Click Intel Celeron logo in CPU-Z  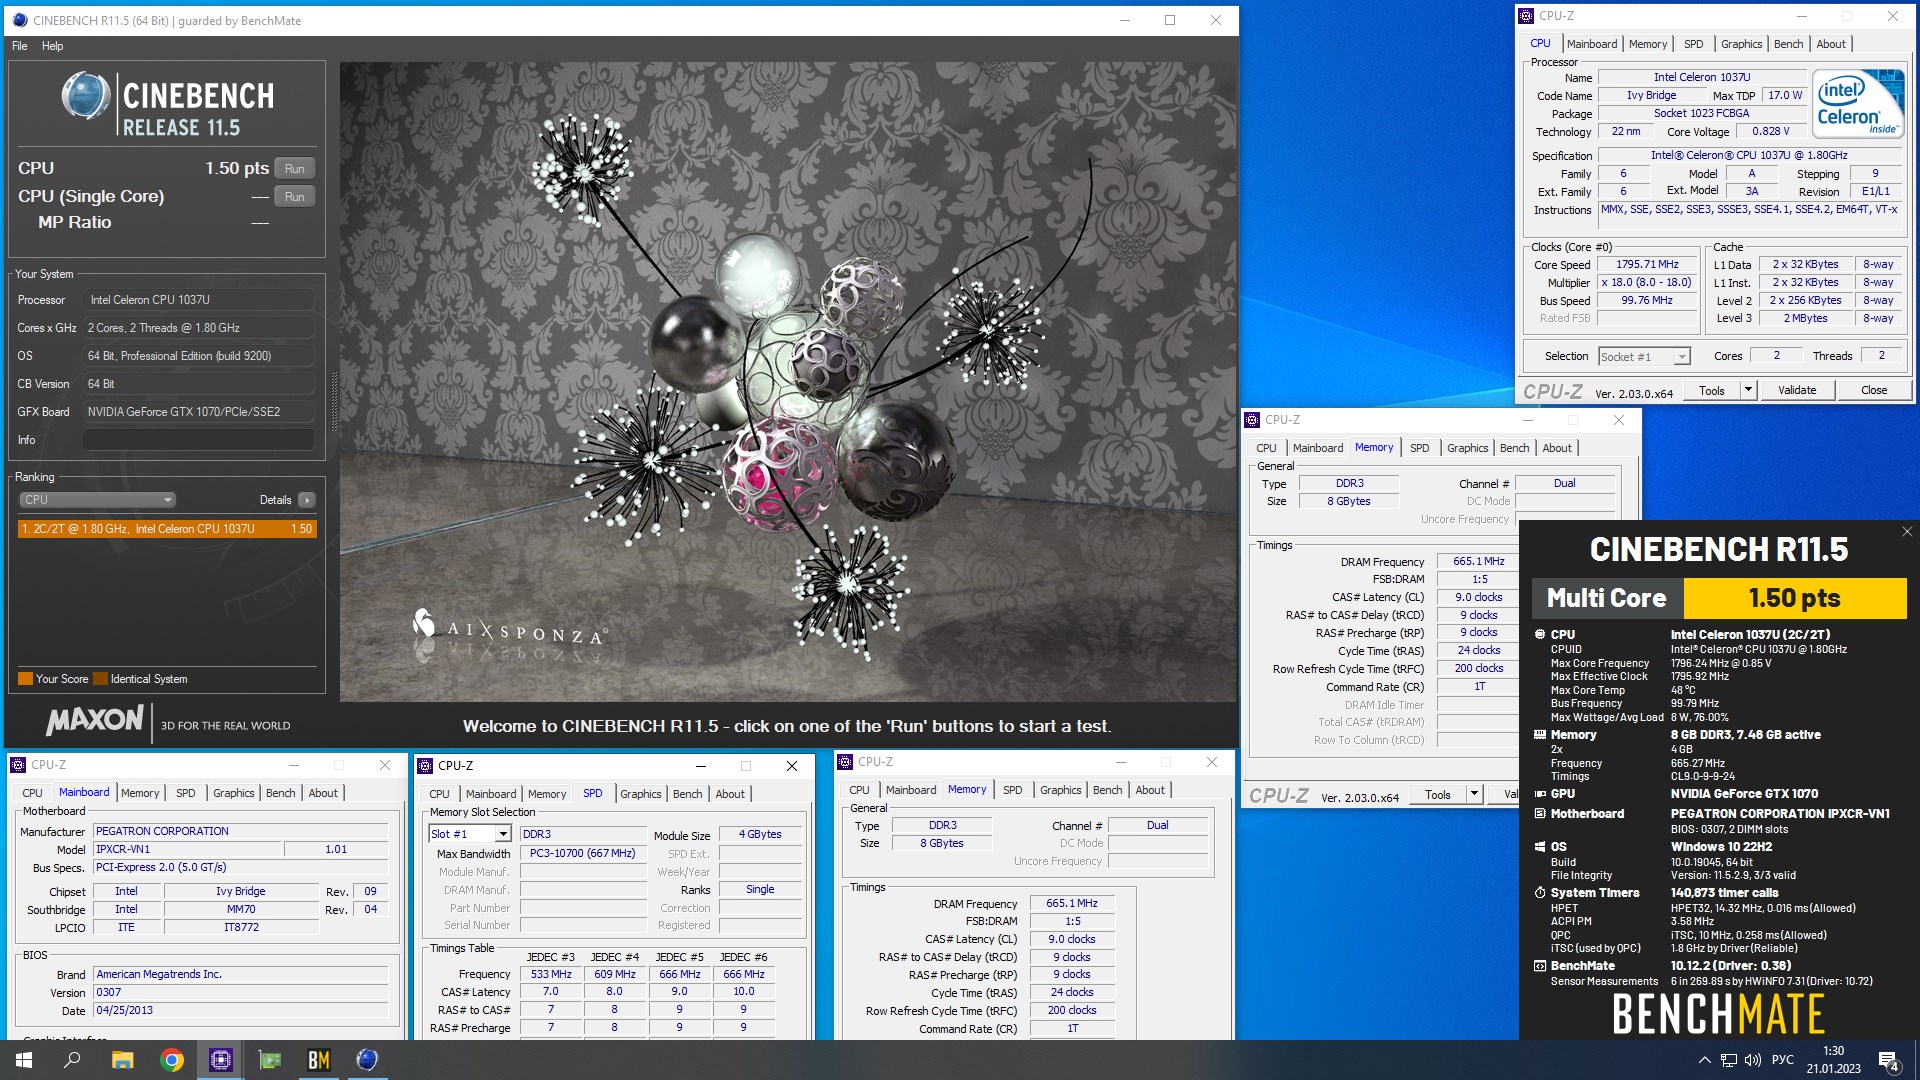1859,104
